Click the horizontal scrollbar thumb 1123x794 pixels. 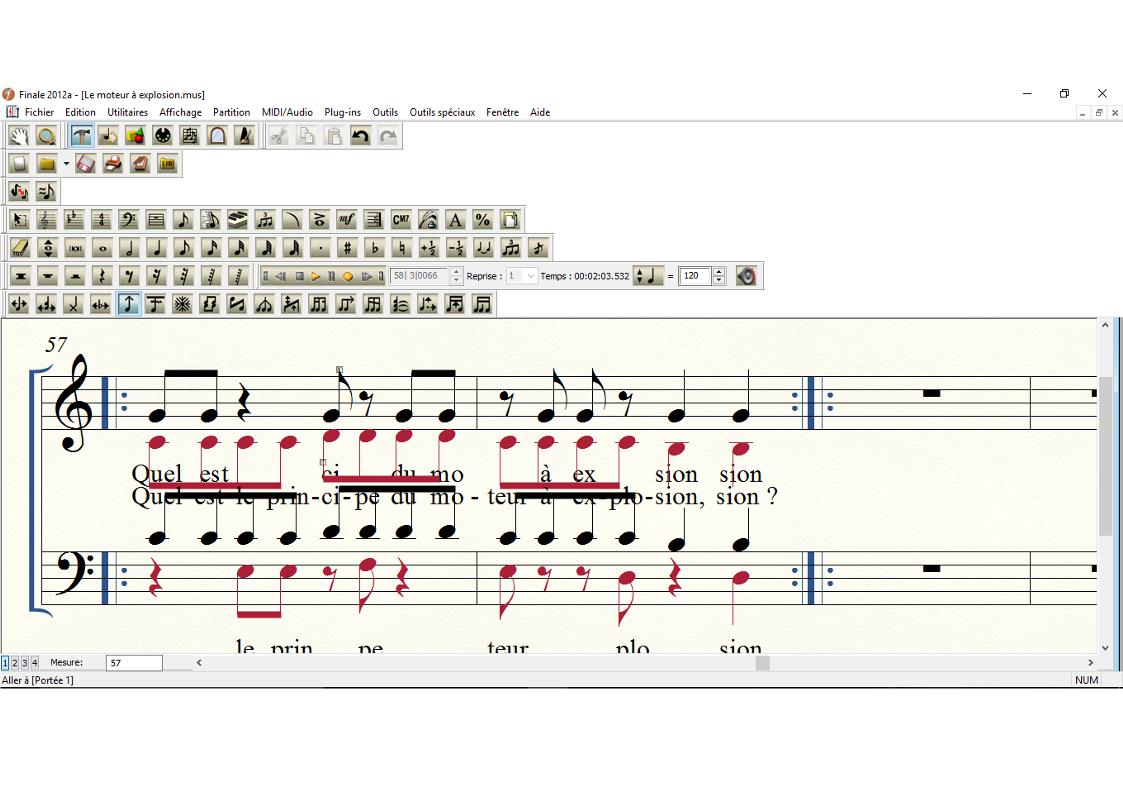pyautogui.click(x=762, y=662)
